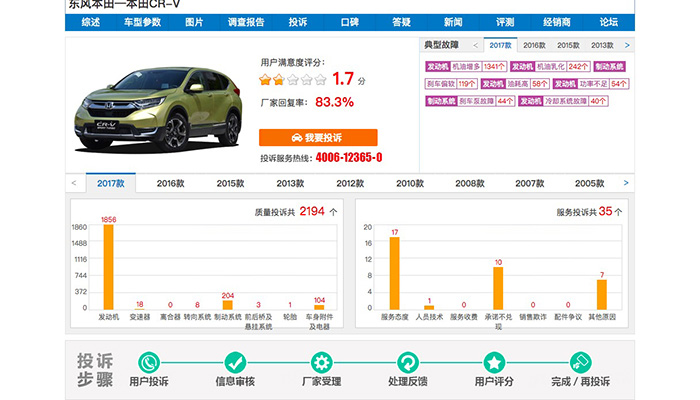The width and height of the screenshot is (700, 400).
Task: Click the 2194 quality complaints total
Action: click(x=312, y=211)
